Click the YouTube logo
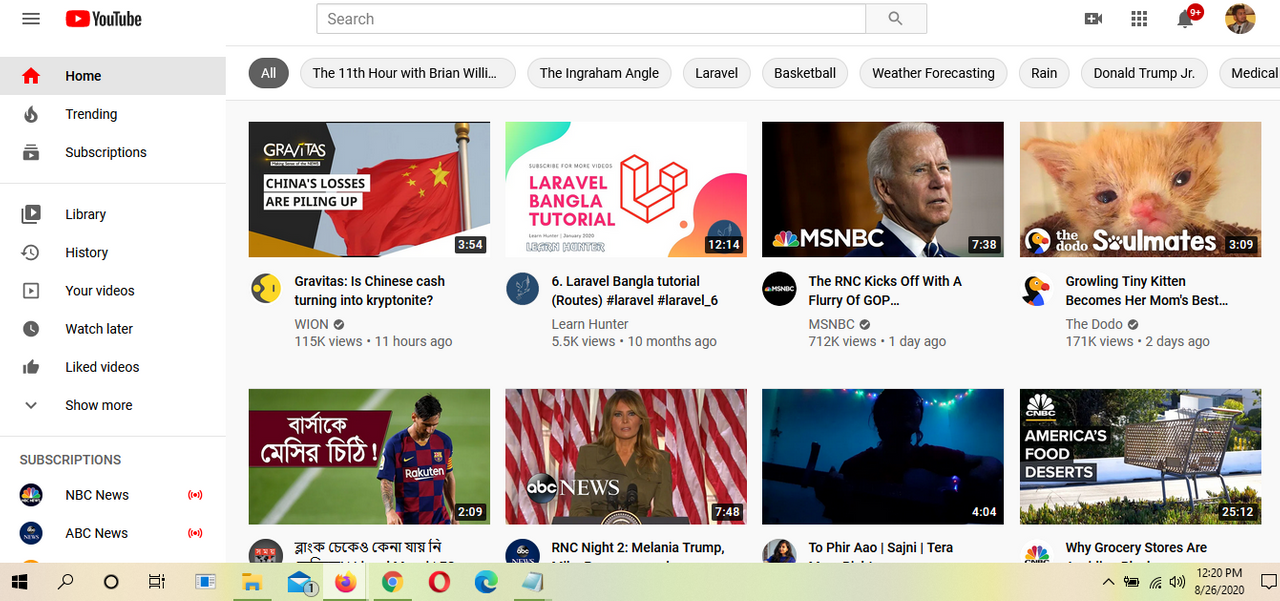This screenshot has width=1280, height=601. tap(104, 19)
